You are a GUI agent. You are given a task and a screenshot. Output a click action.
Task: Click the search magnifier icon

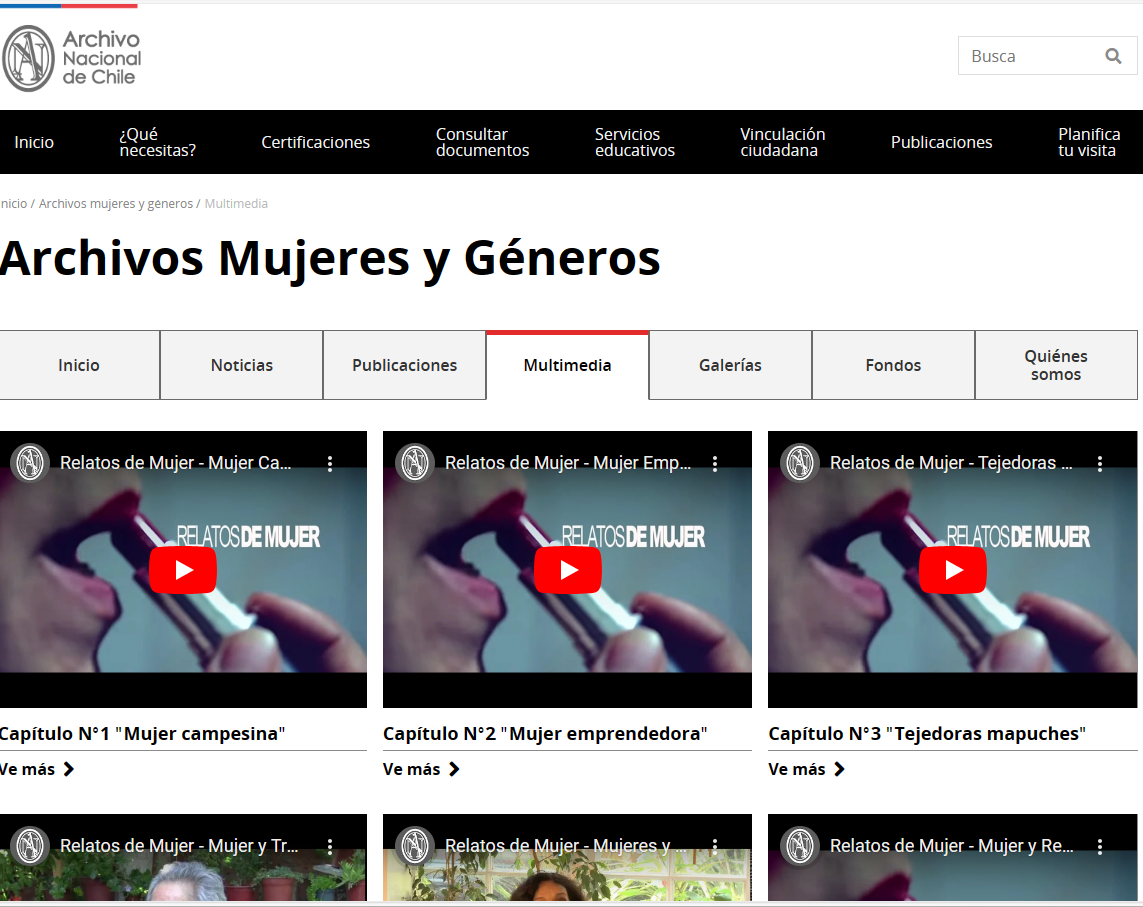coord(1113,56)
